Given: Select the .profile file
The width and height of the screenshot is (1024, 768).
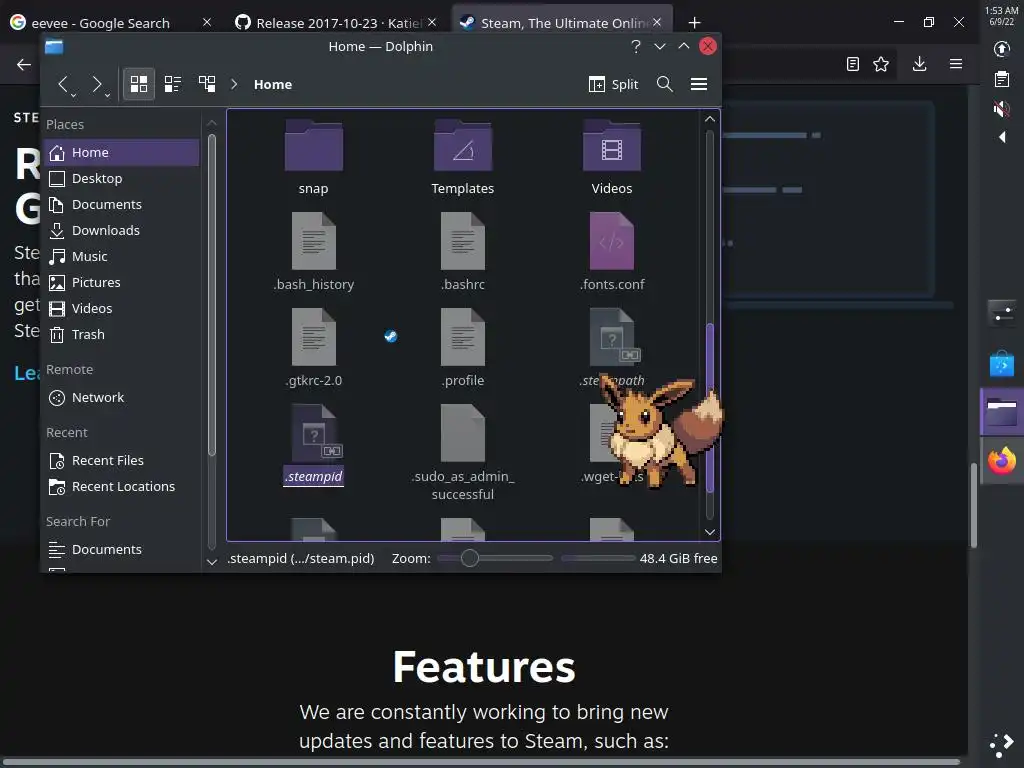Looking at the screenshot, I should point(462,348).
